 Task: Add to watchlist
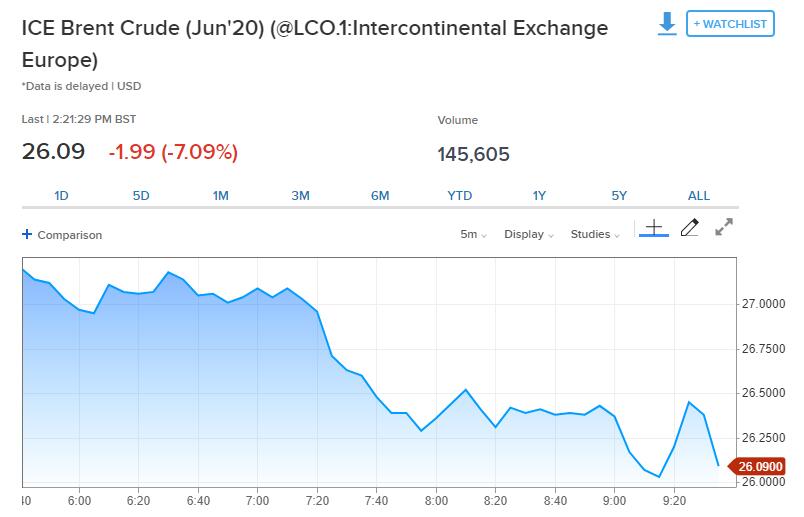click(730, 24)
